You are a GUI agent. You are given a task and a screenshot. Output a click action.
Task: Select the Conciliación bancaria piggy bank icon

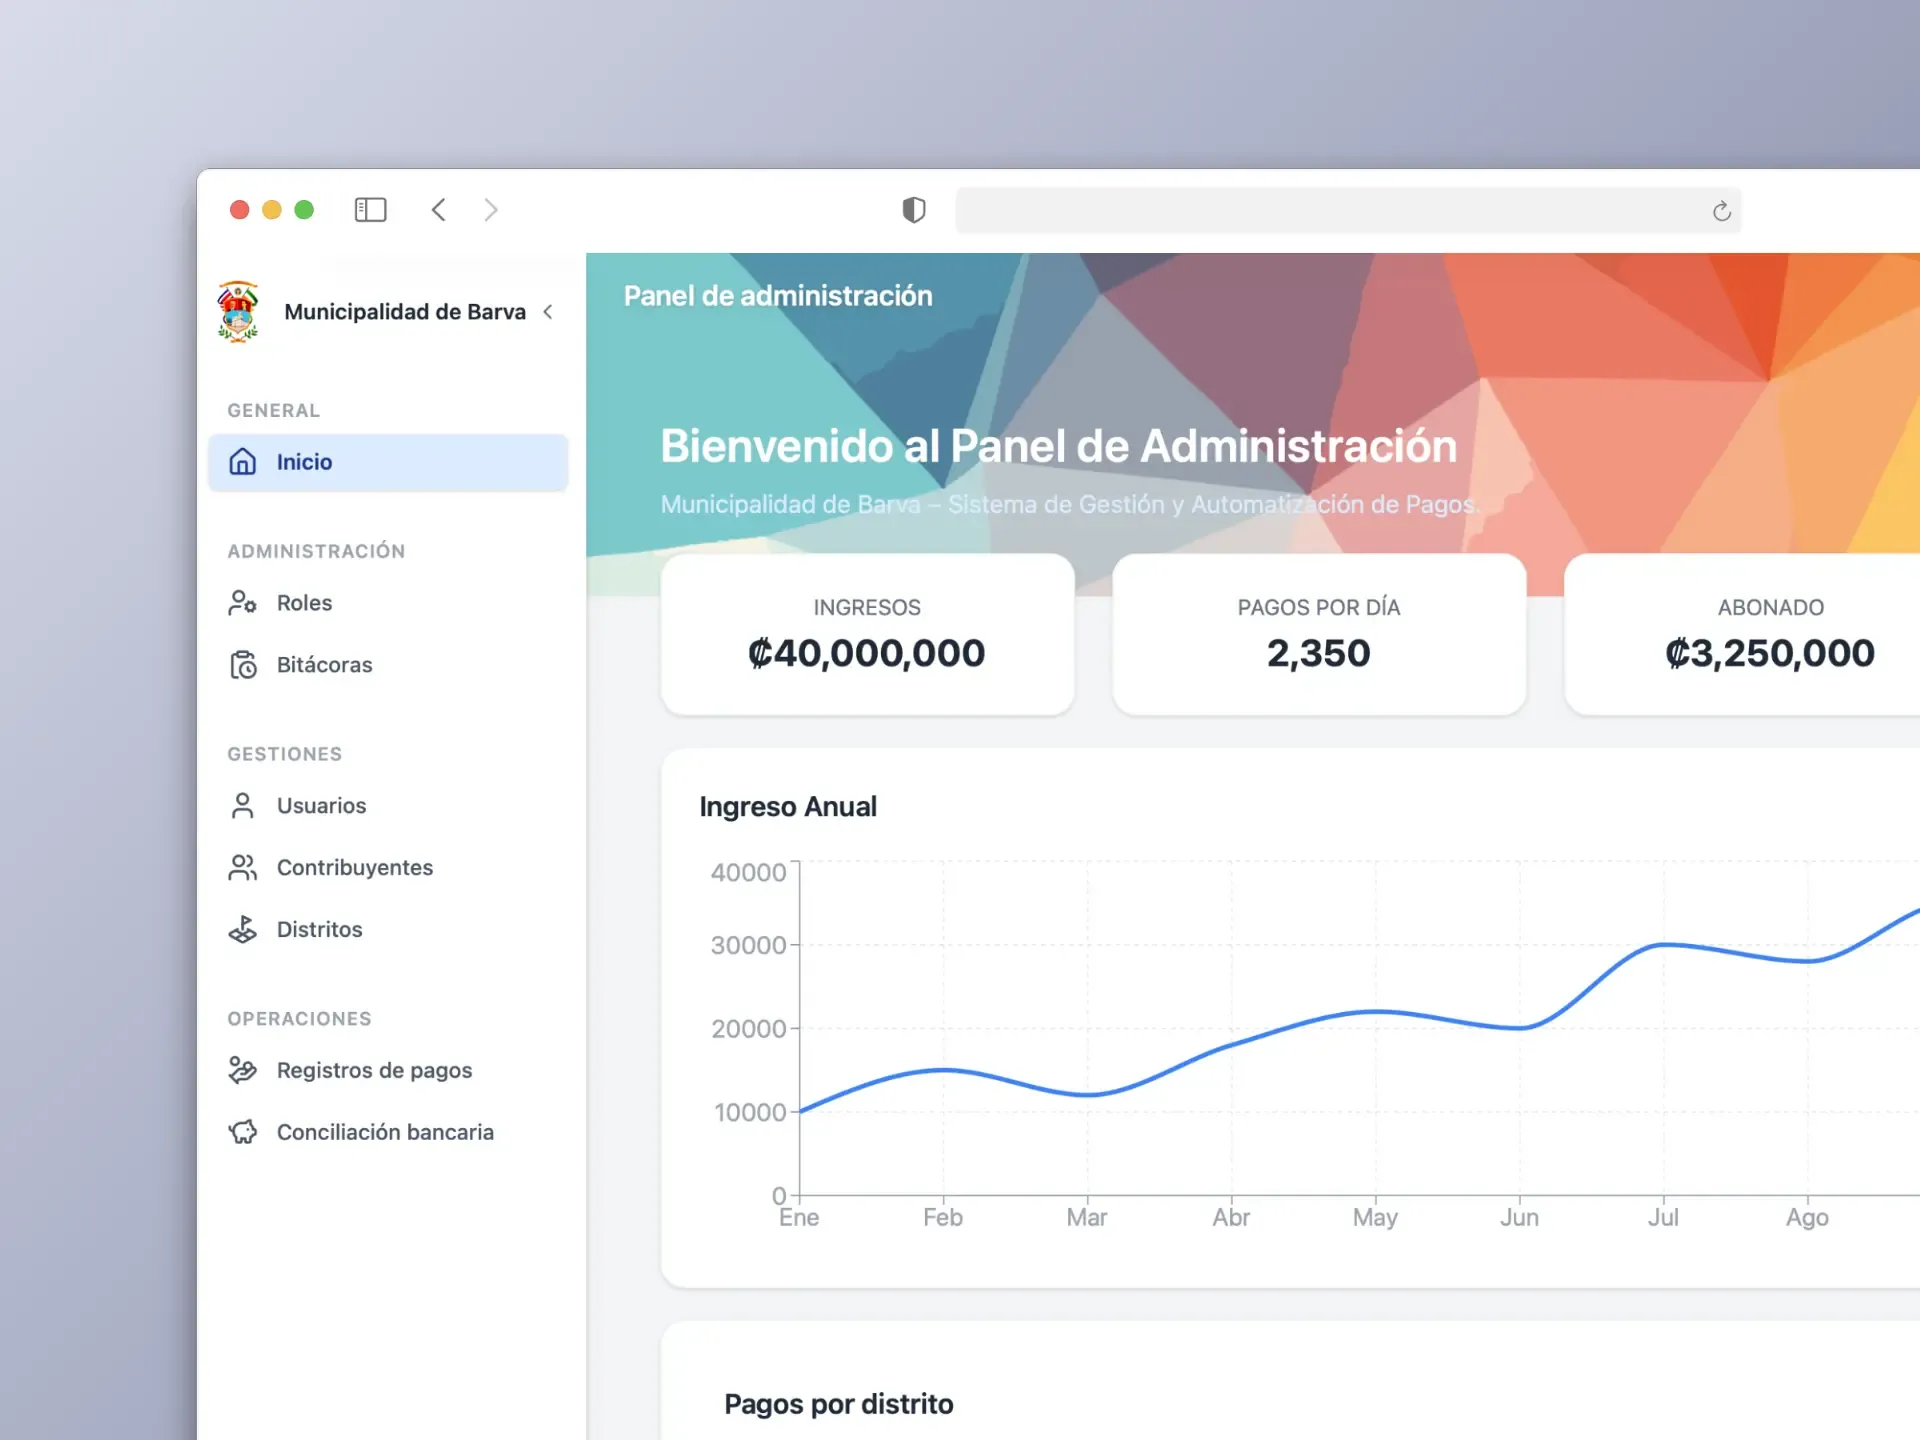(x=242, y=1132)
